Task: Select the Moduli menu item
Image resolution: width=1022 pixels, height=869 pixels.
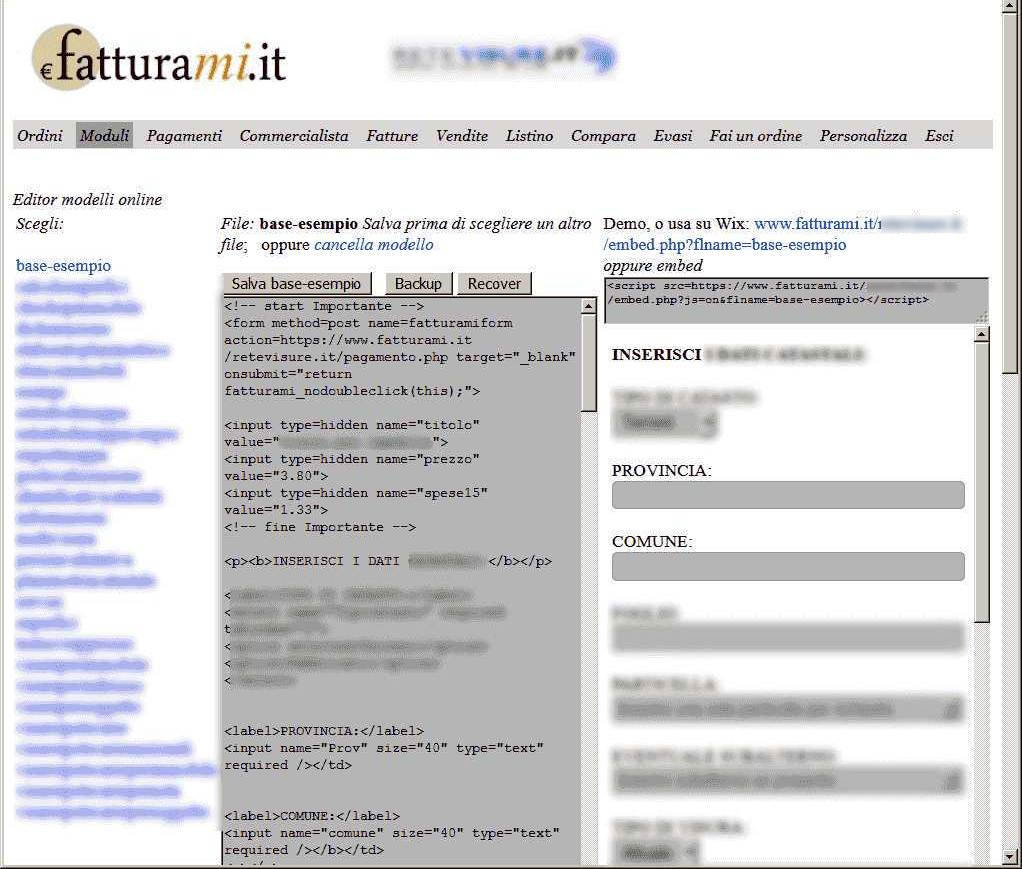Action: 104,136
